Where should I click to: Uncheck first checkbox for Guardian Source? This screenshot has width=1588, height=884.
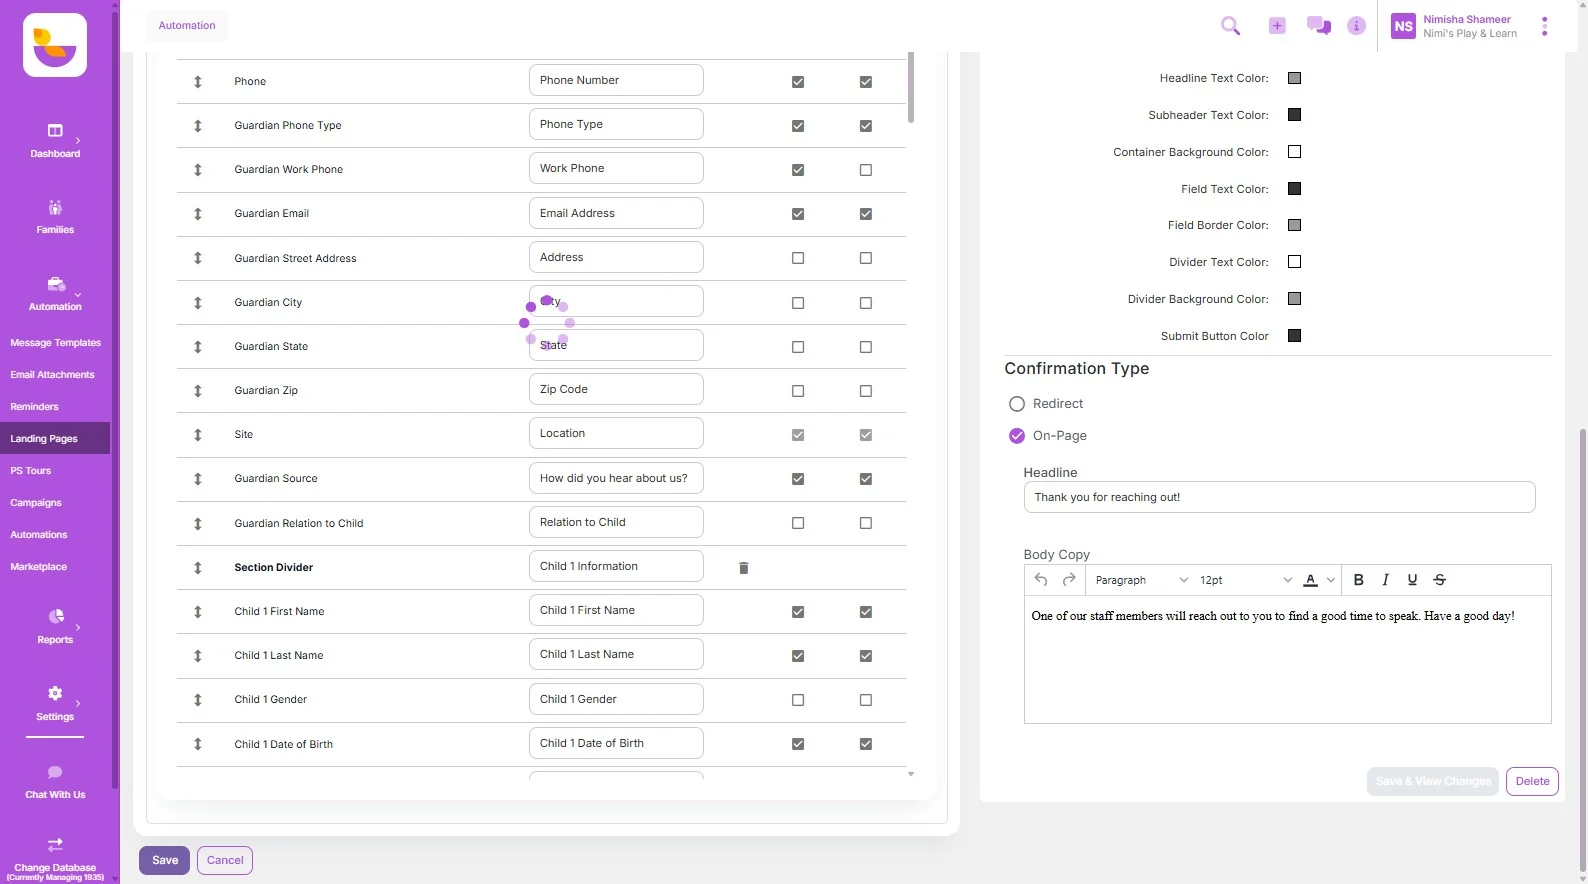(x=798, y=479)
